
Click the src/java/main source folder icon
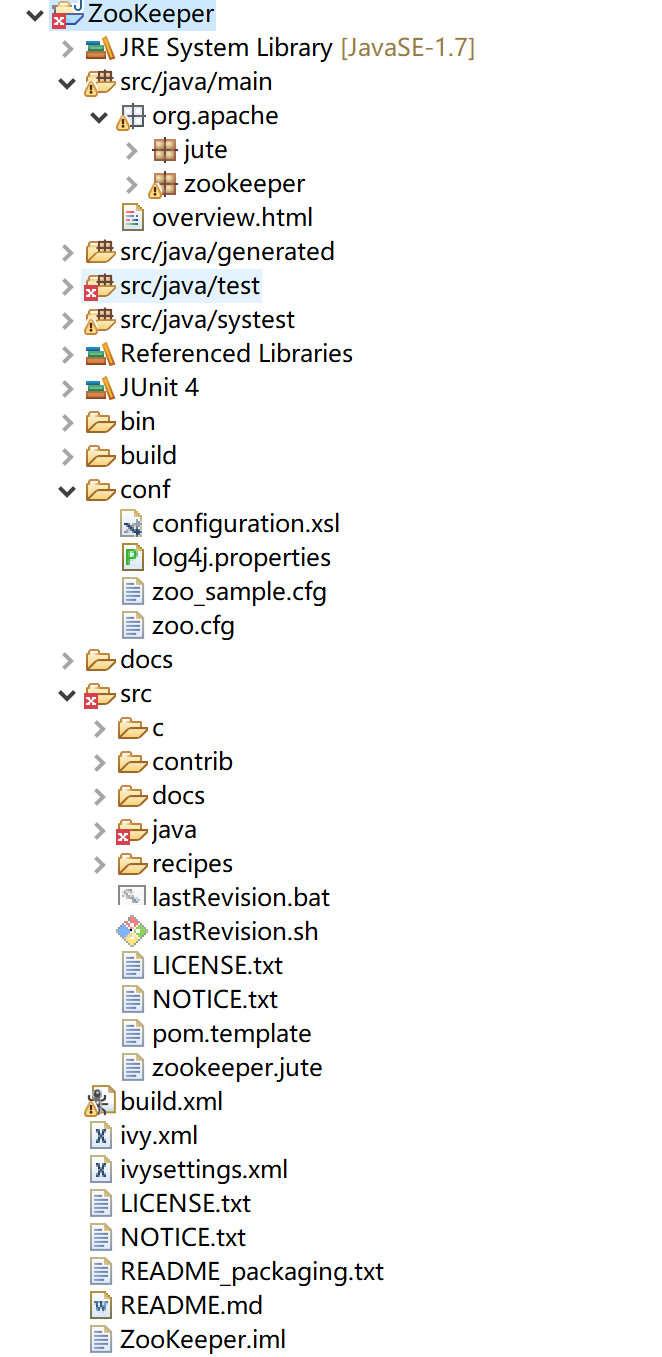[x=99, y=82]
